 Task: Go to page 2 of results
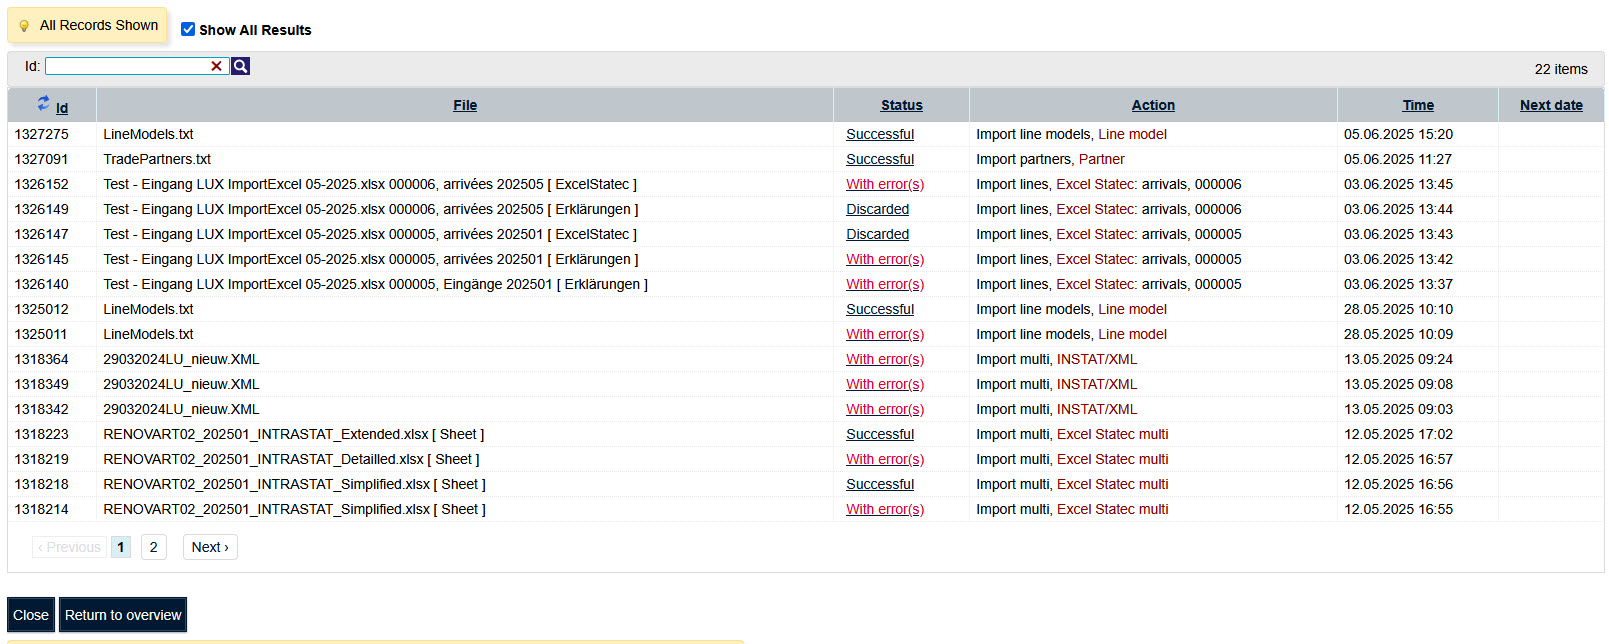point(153,547)
